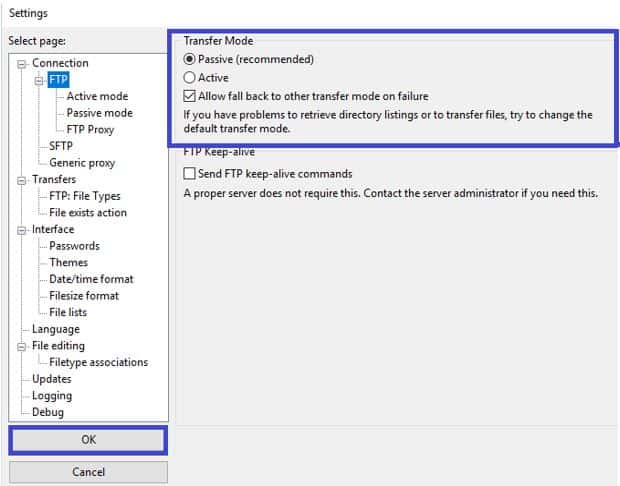The height and width of the screenshot is (486, 620).
Task: Select the Transfers page in tree
Action: tap(54, 180)
